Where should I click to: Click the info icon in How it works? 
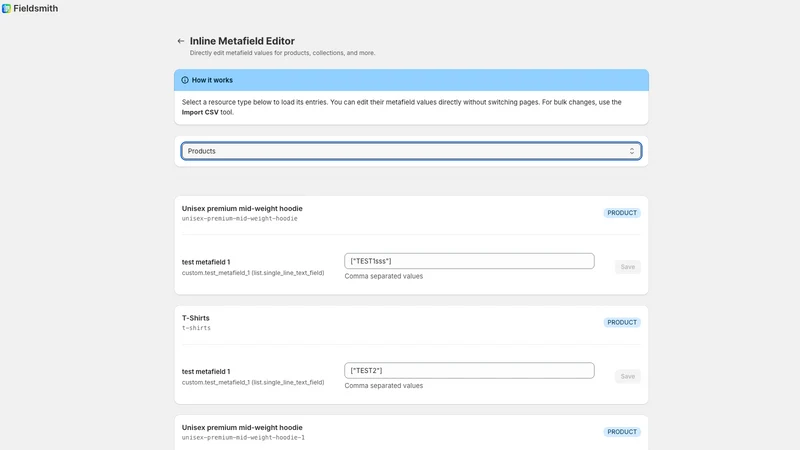pos(185,80)
